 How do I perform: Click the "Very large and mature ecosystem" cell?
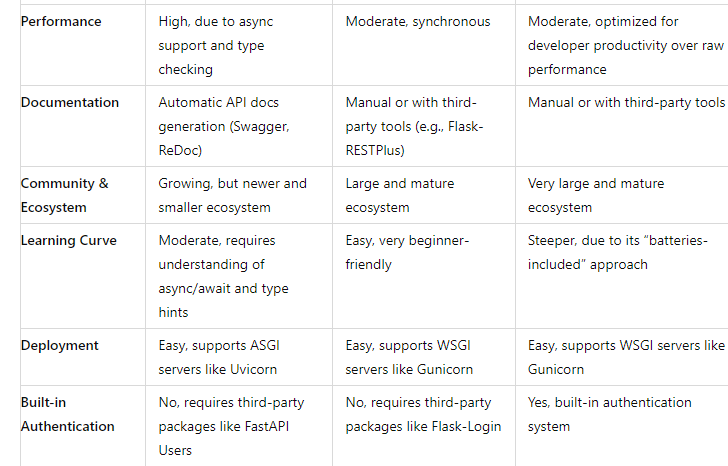click(x=596, y=195)
